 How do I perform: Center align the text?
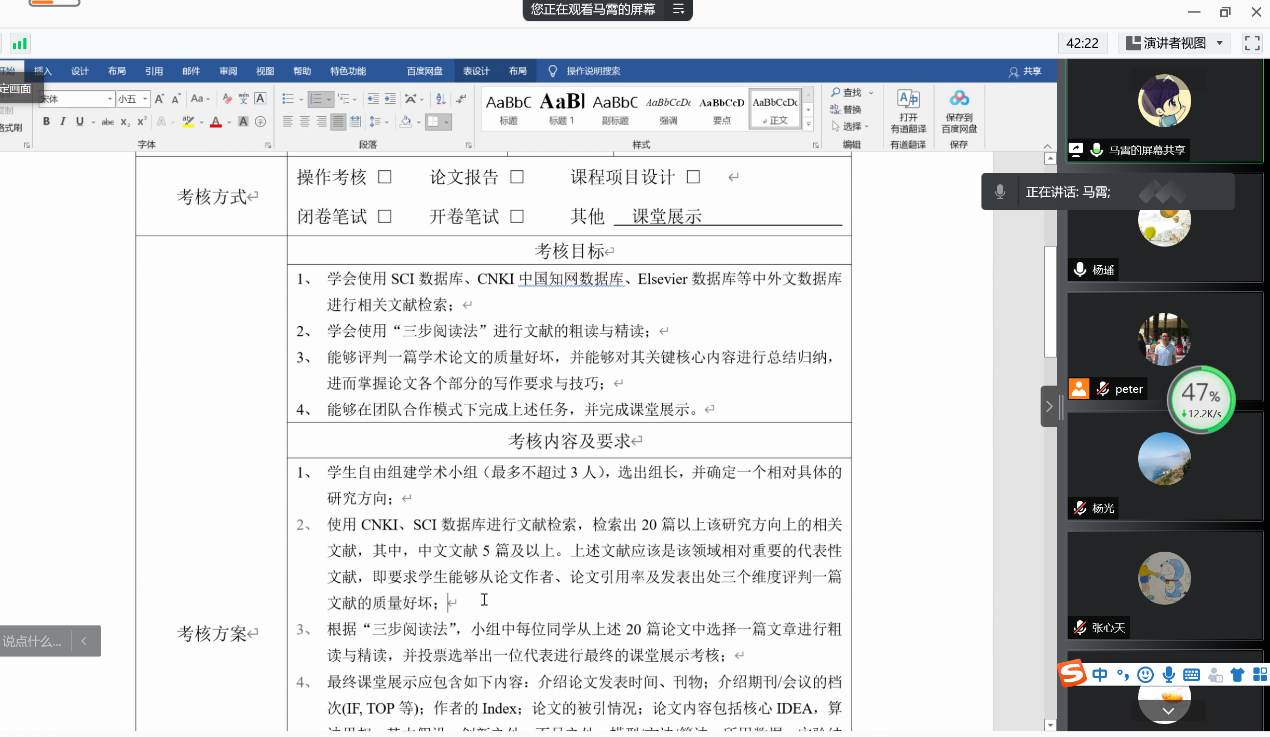coord(305,122)
